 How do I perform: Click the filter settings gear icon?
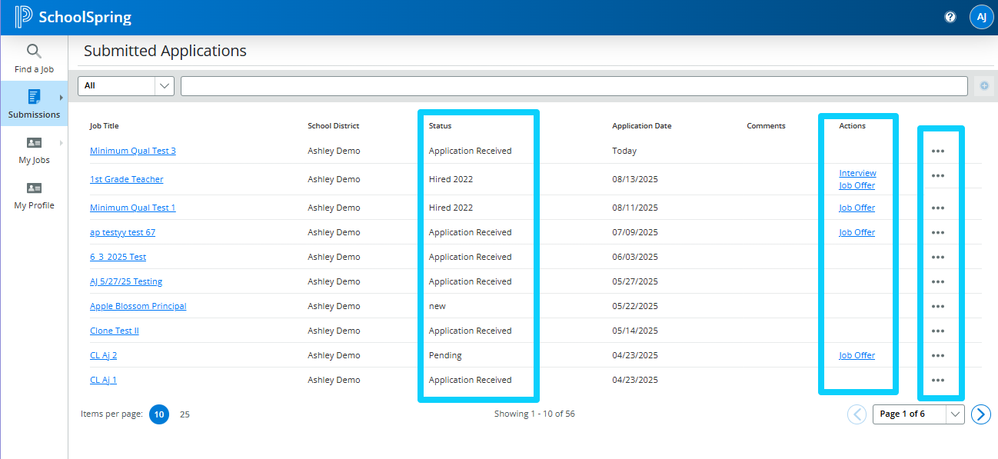(x=984, y=86)
